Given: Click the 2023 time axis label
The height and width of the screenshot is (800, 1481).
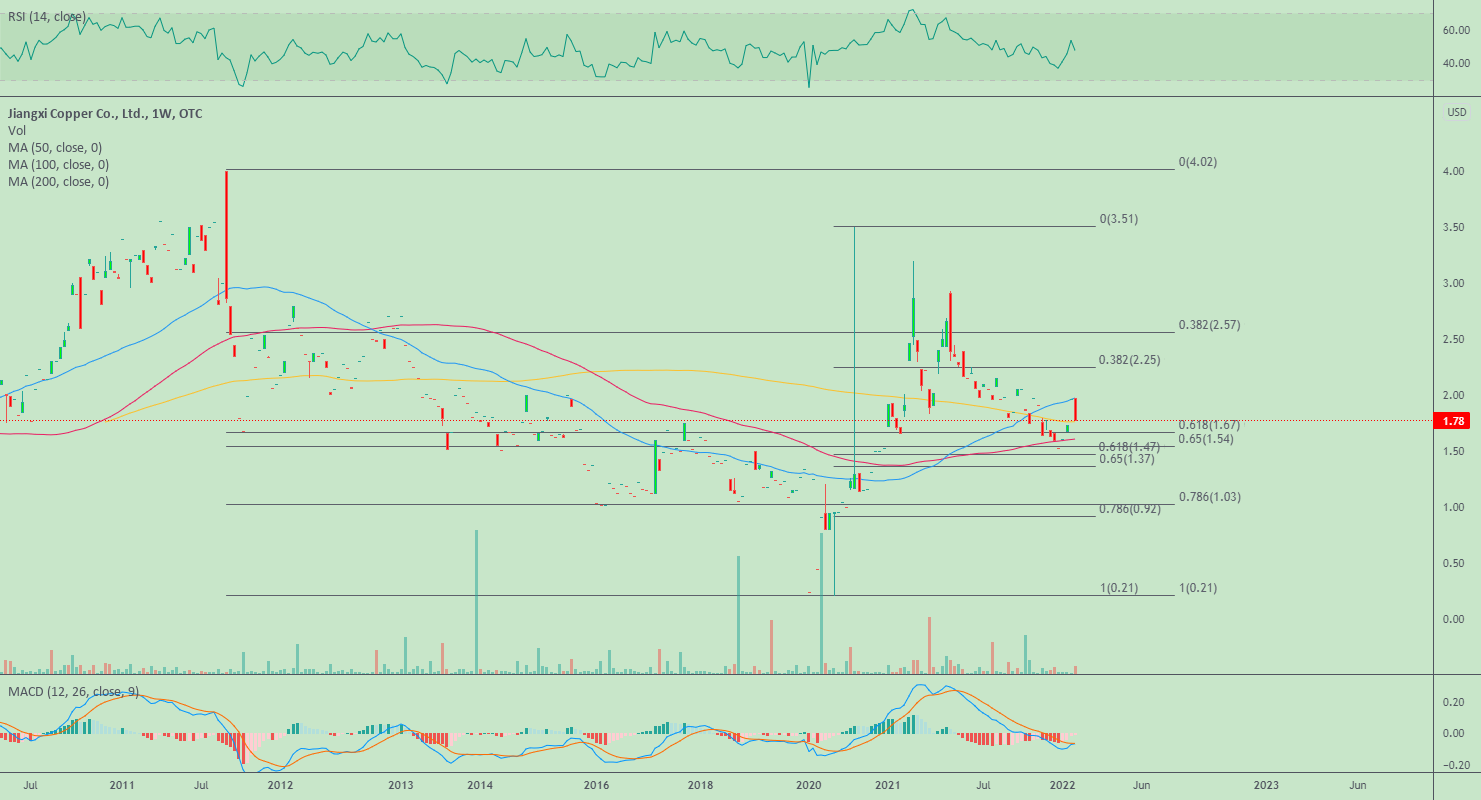Looking at the screenshot, I should tap(1265, 785).
